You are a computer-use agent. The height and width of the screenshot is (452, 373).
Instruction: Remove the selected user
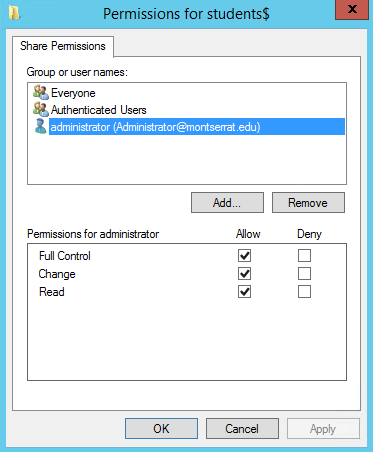(308, 202)
